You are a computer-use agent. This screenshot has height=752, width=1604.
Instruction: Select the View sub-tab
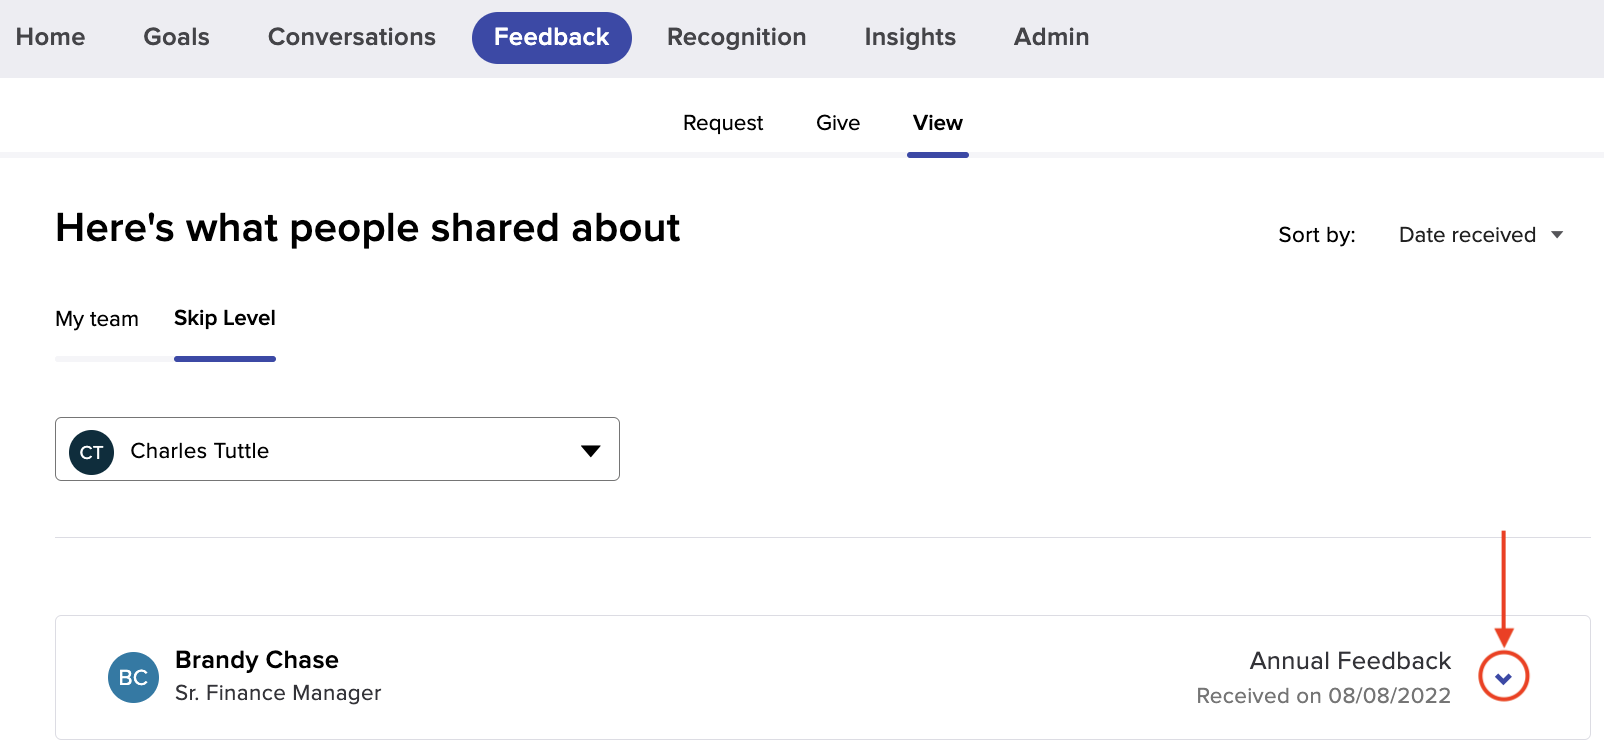[938, 123]
